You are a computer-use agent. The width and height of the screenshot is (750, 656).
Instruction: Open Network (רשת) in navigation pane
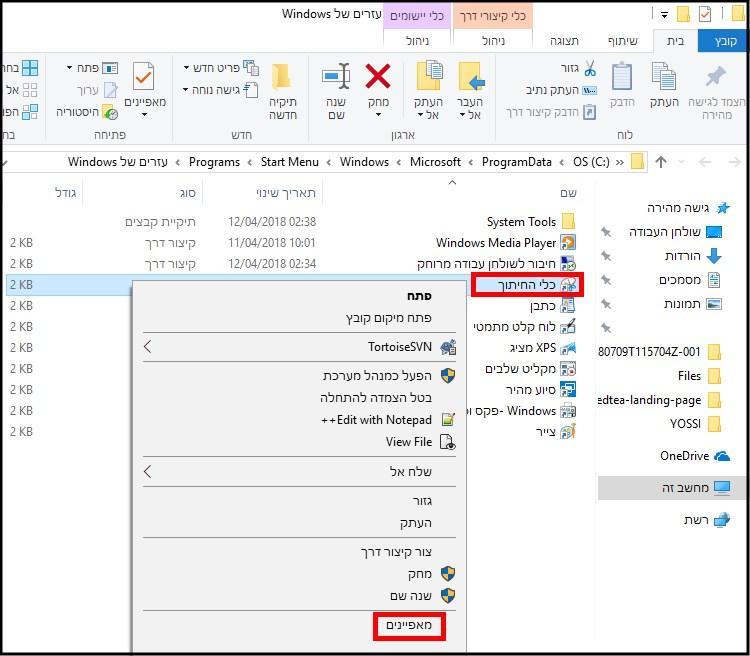coord(706,520)
